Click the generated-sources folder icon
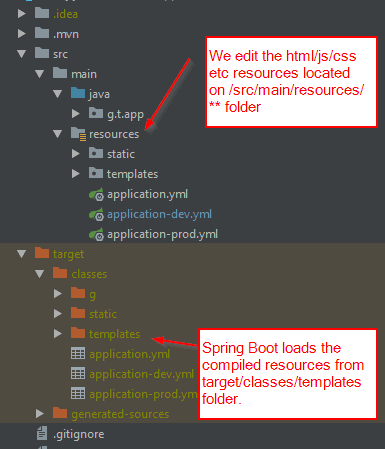385x449 pixels. click(60, 413)
